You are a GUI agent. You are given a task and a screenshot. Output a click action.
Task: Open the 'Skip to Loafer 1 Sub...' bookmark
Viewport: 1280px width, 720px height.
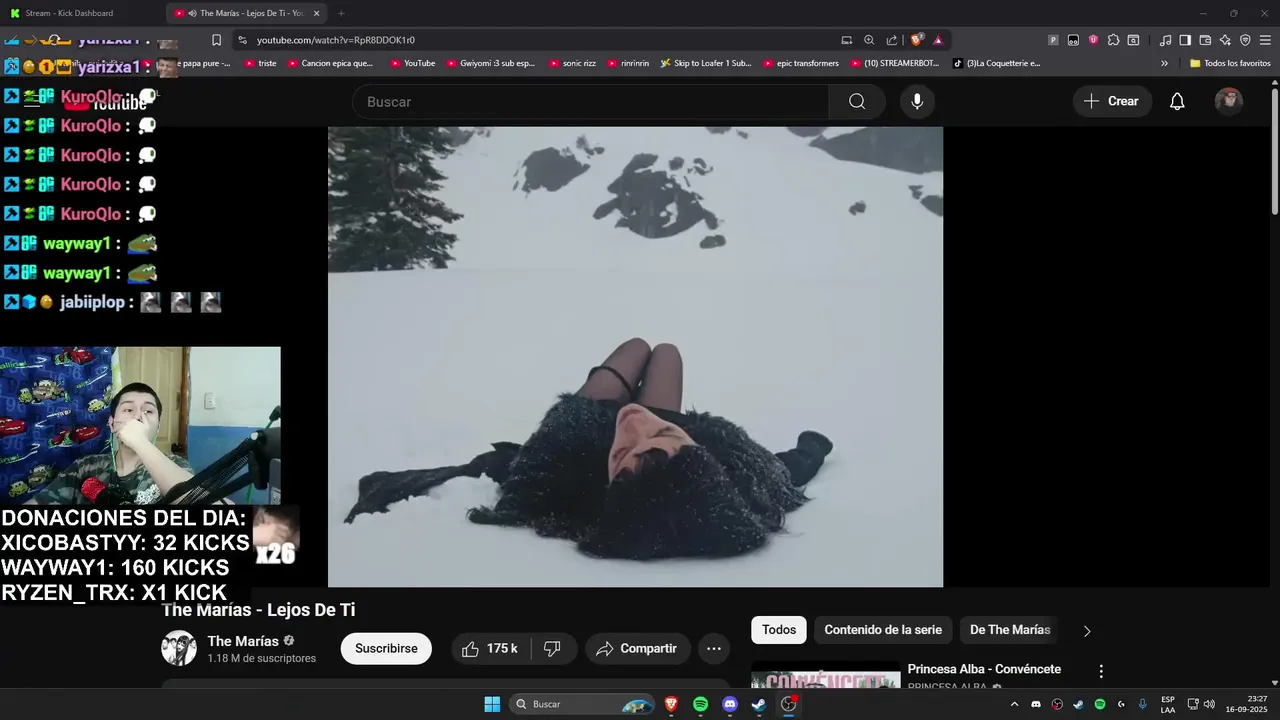pos(706,63)
